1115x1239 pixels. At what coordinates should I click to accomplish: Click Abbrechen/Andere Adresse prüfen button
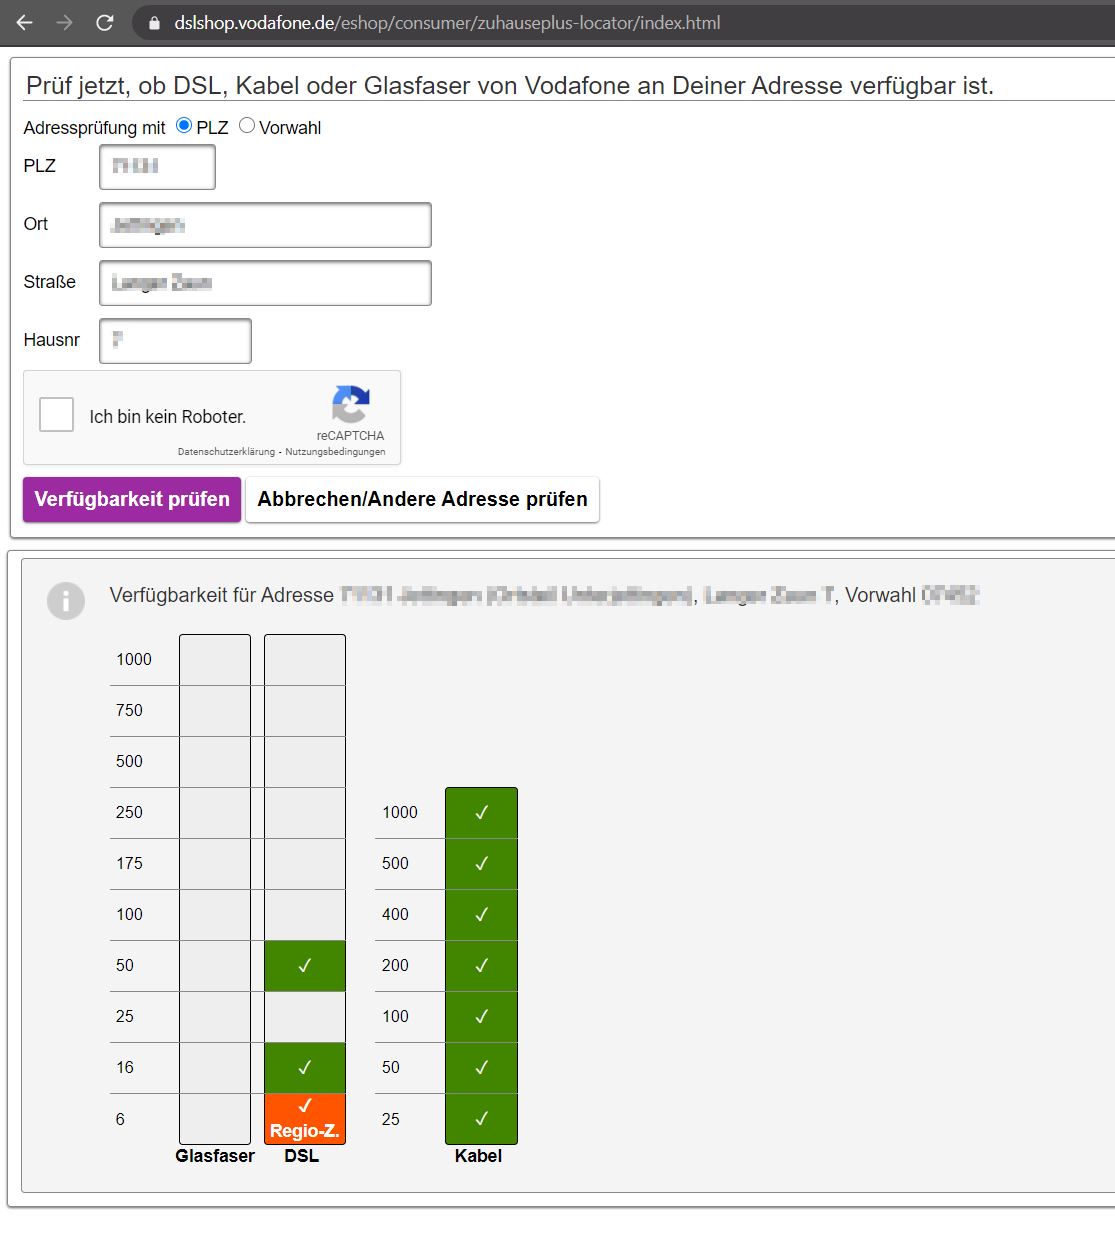pyautogui.click(x=422, y=499)
